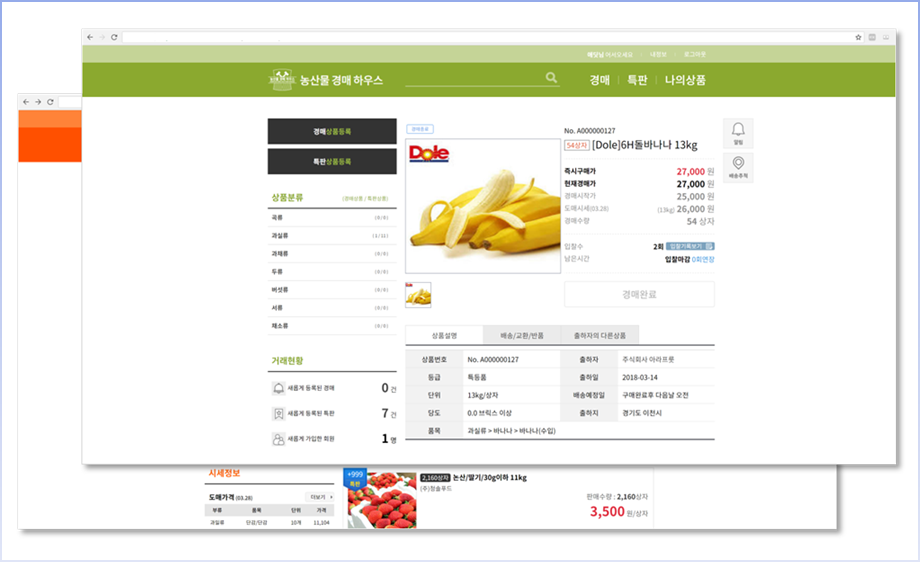Viewport: 920px width, 562px height.
Task: Click the 입찰기록보기 button
Action: [x=690, y=246]
